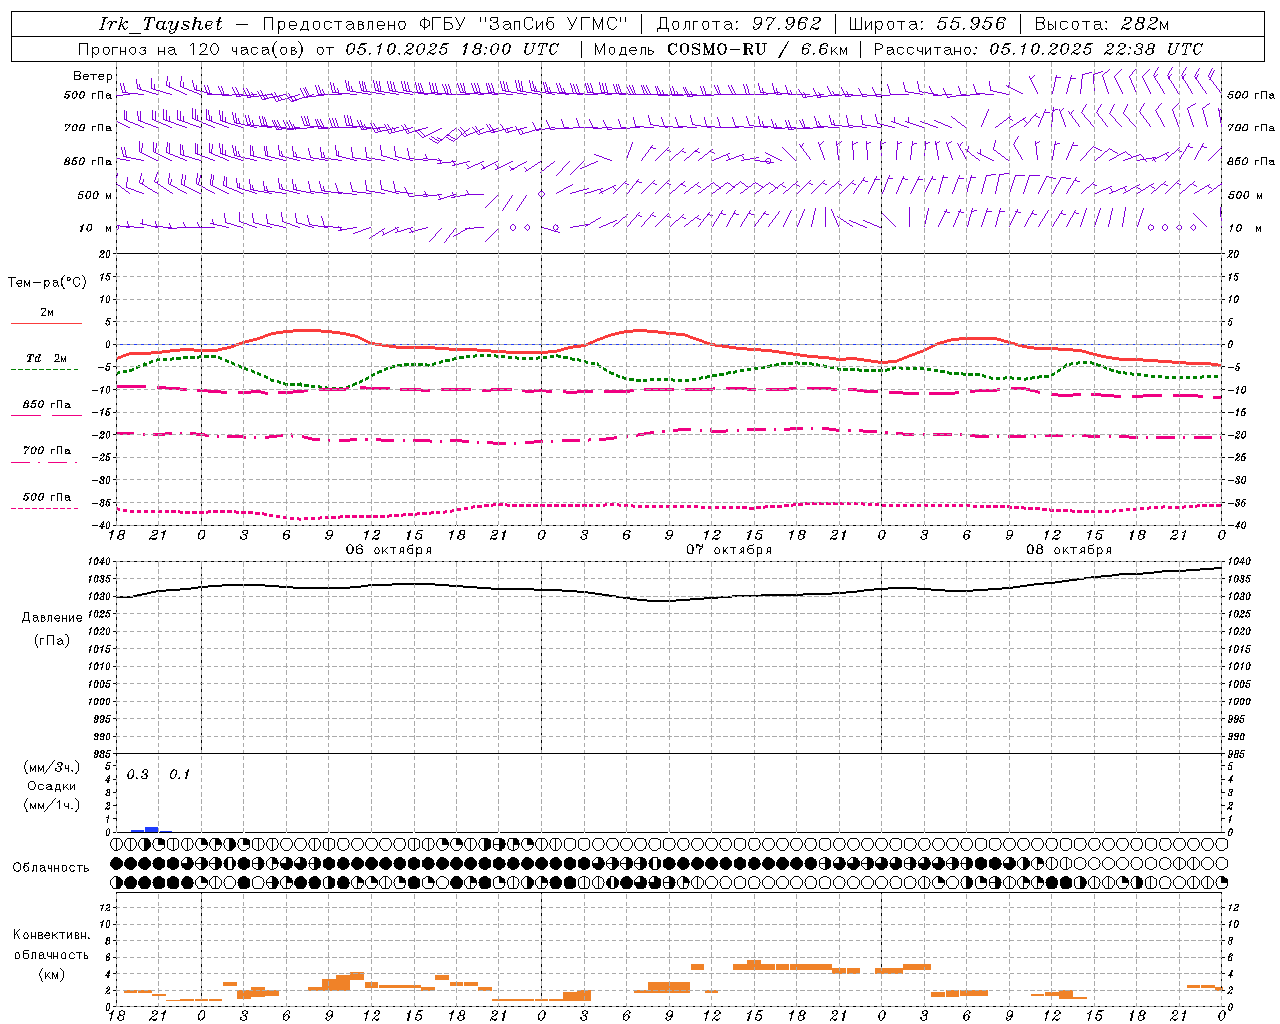Click the station title Irk_Tayshet
Screen dimensions: 1280x1024
pyautogui.click(x=160, y=24)
